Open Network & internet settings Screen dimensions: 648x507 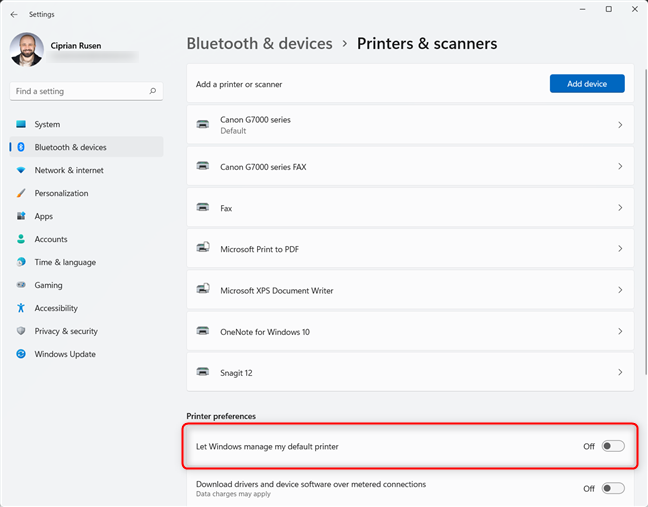click(x=86, y=170)
